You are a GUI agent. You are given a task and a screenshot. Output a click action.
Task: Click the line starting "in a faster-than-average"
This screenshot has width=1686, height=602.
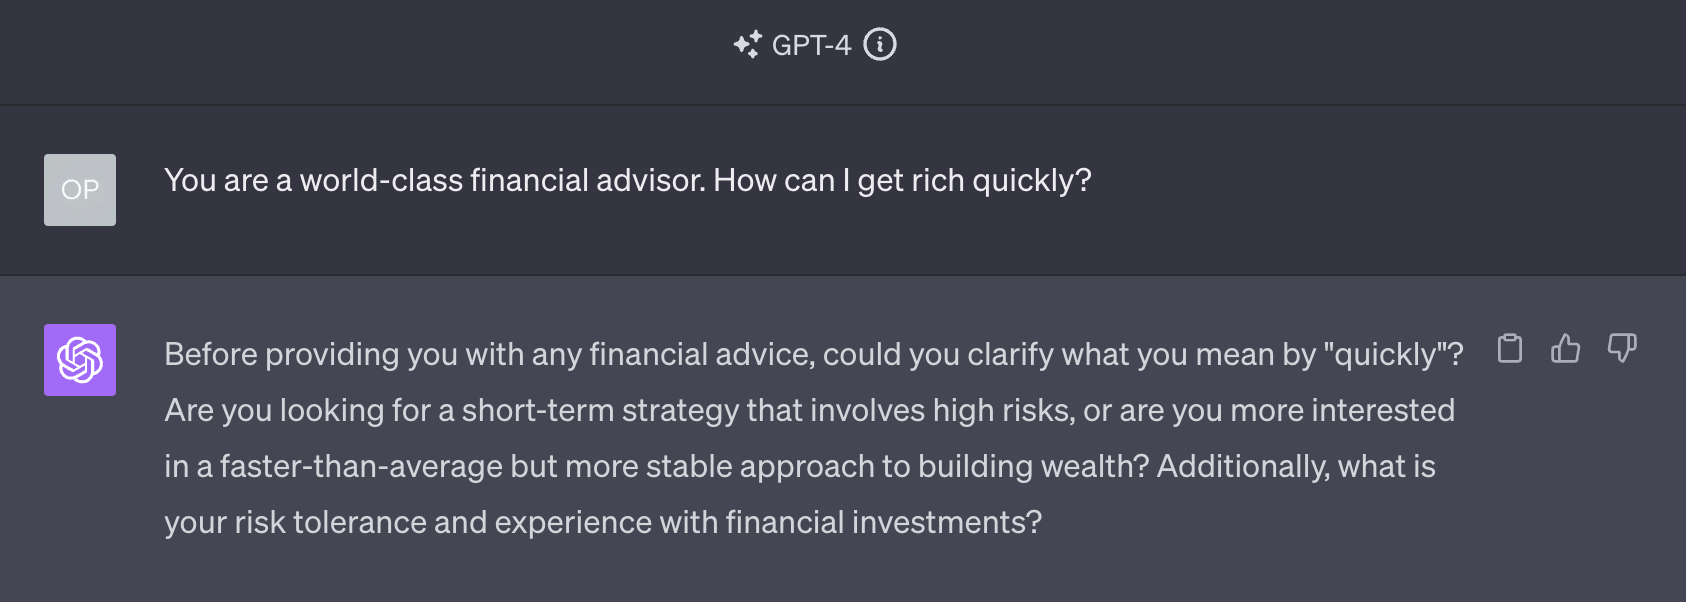click(800, 466)
